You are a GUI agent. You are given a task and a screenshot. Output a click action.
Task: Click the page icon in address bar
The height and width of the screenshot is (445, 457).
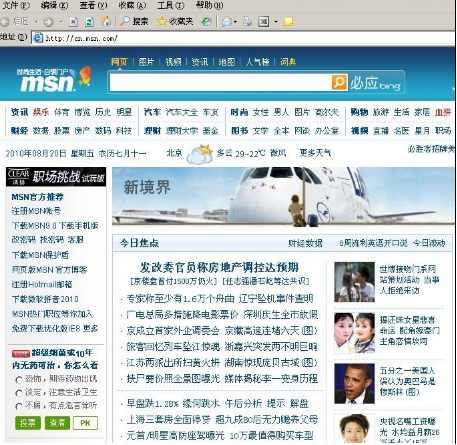38,38
